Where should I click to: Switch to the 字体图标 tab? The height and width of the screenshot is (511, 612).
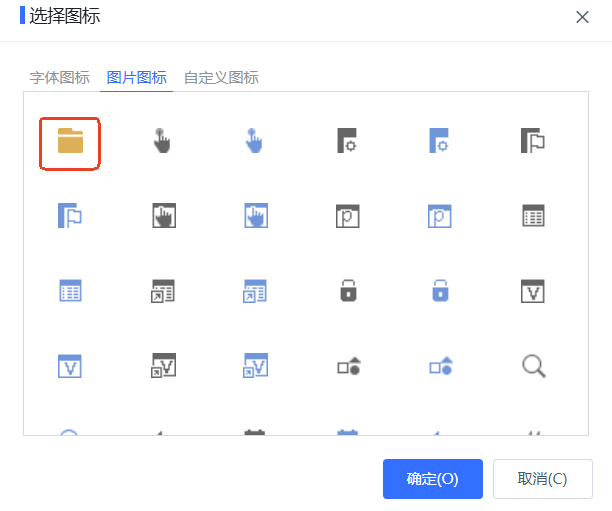point(60,78)
